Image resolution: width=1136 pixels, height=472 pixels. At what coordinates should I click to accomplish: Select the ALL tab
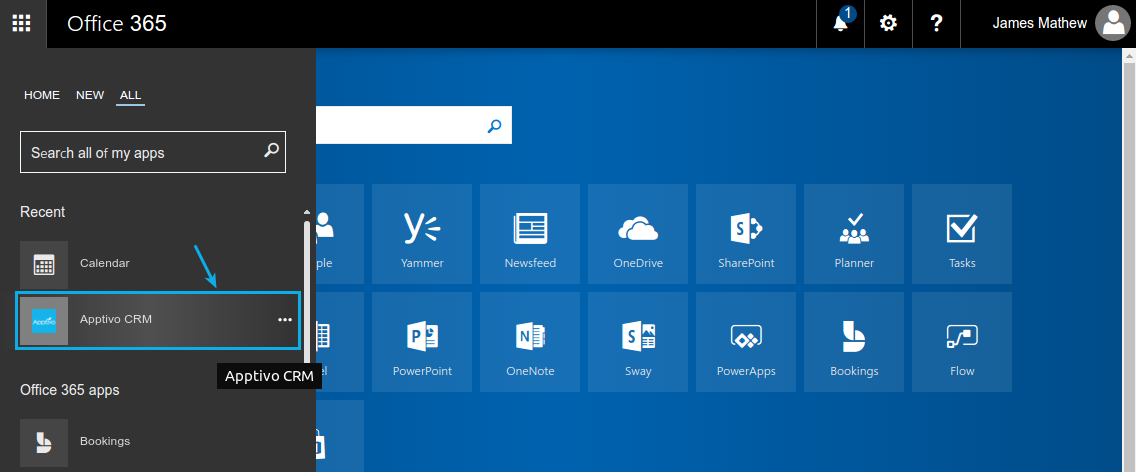click(x=130, y=95)
